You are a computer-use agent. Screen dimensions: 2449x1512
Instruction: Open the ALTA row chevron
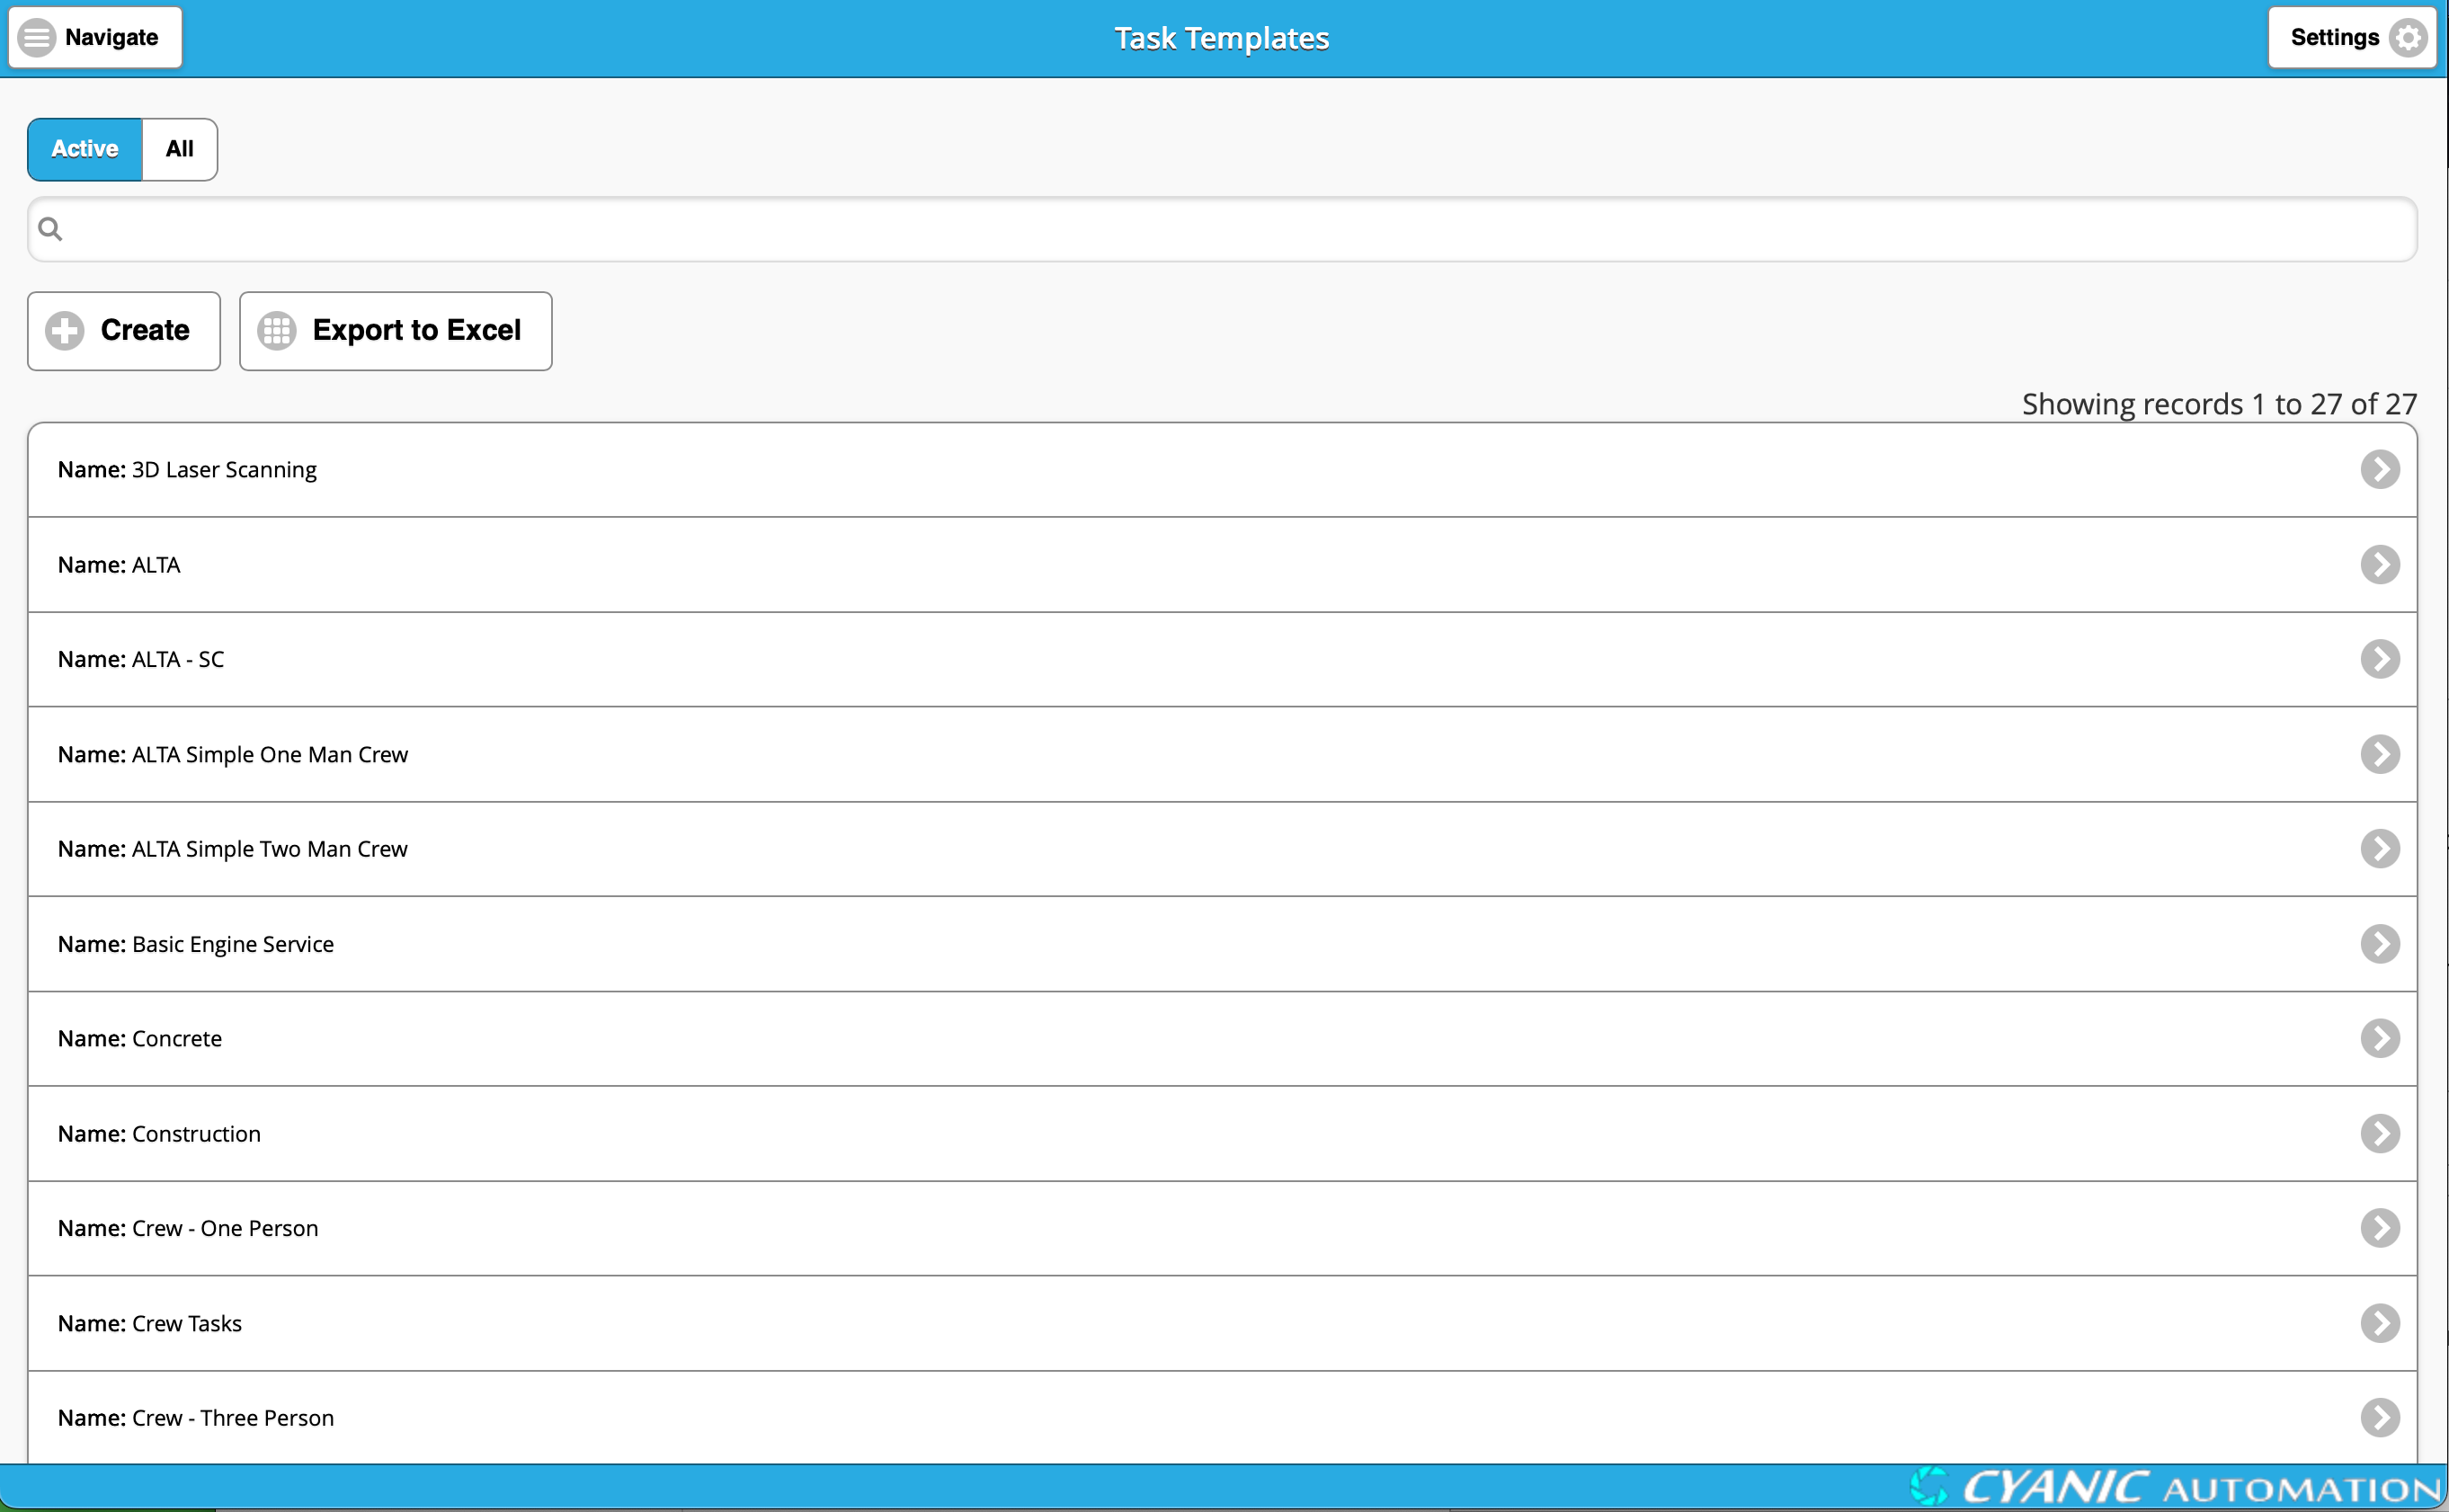[x=2380, y=564]
